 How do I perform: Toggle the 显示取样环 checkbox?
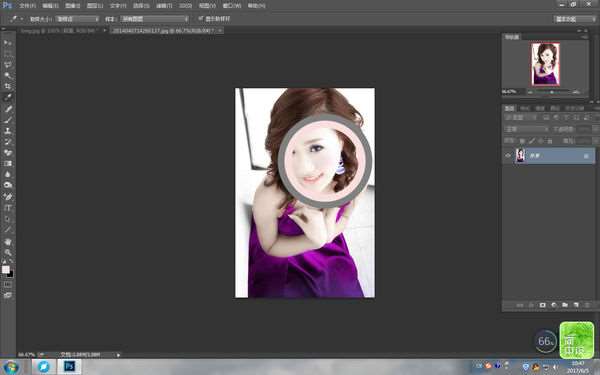click(x=200, y=18)
